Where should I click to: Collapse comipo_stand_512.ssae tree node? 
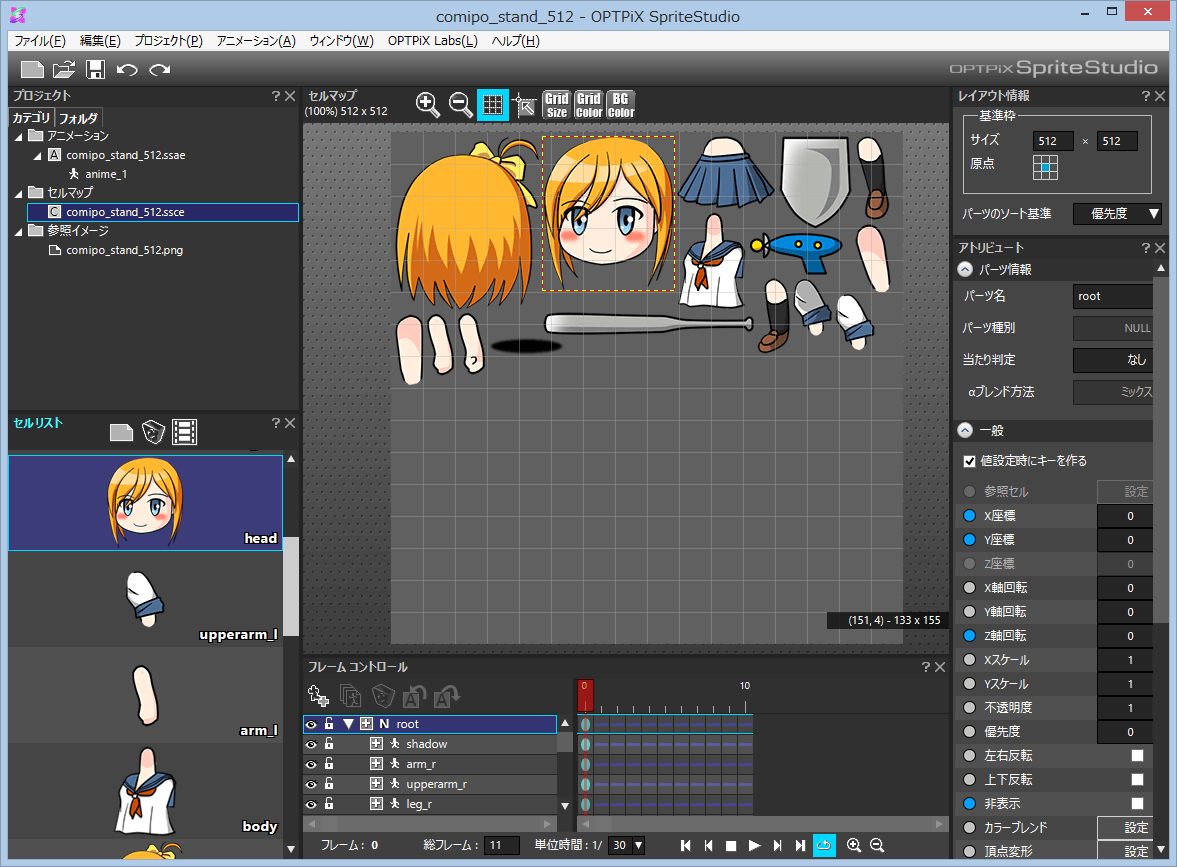pyautogui.click(x=38, y=156)
